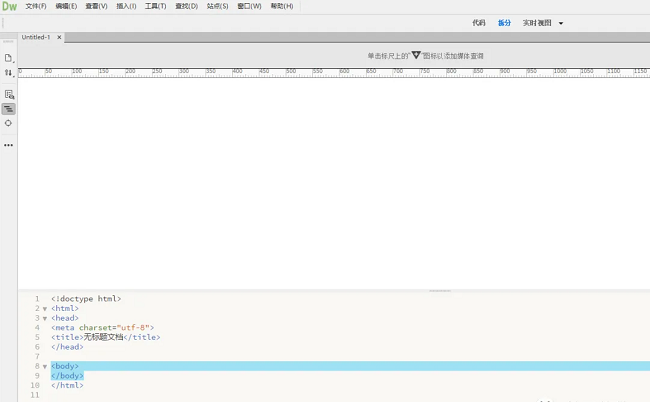Collapse the <html> tag on line 2

pos(44,309)
